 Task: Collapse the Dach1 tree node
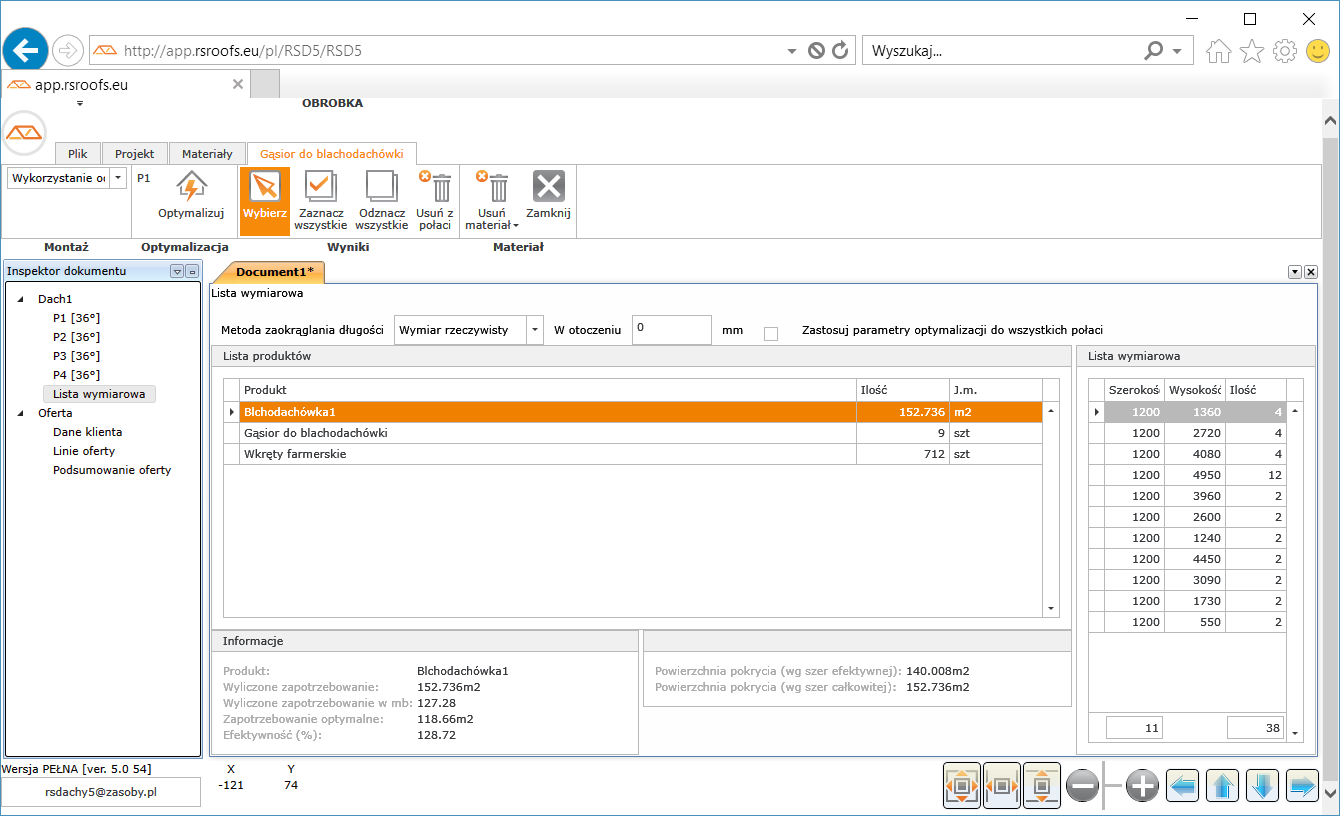click(x=21, y=299)
